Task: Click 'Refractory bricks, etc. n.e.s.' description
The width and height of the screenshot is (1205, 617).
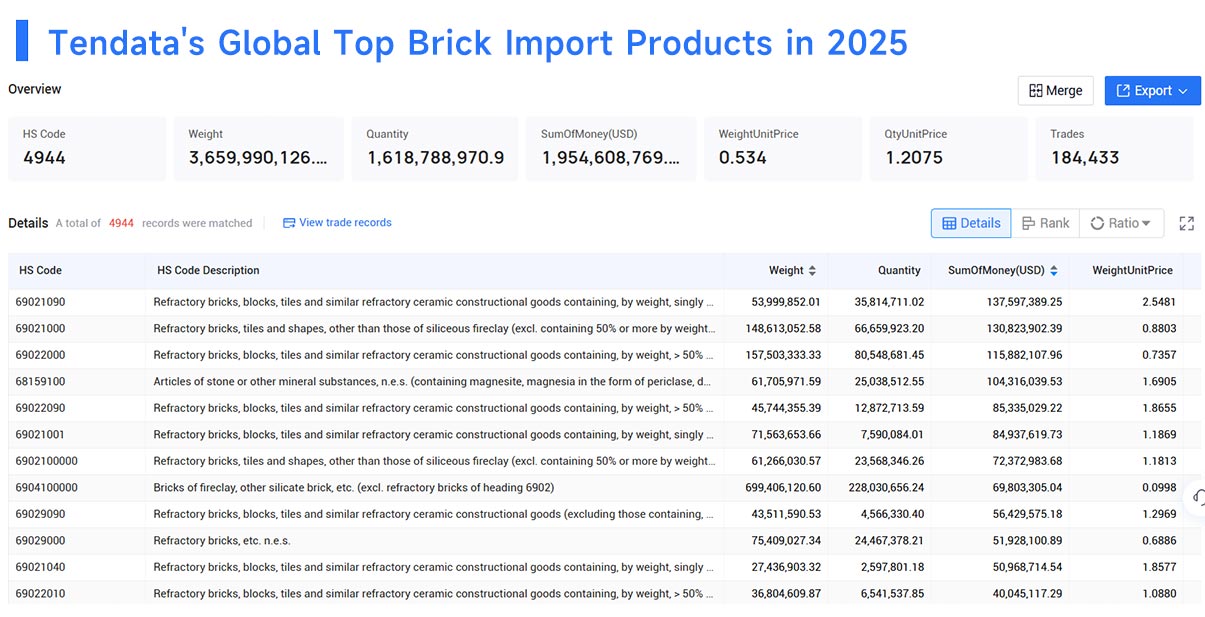Action: click(x=222, y=540)
